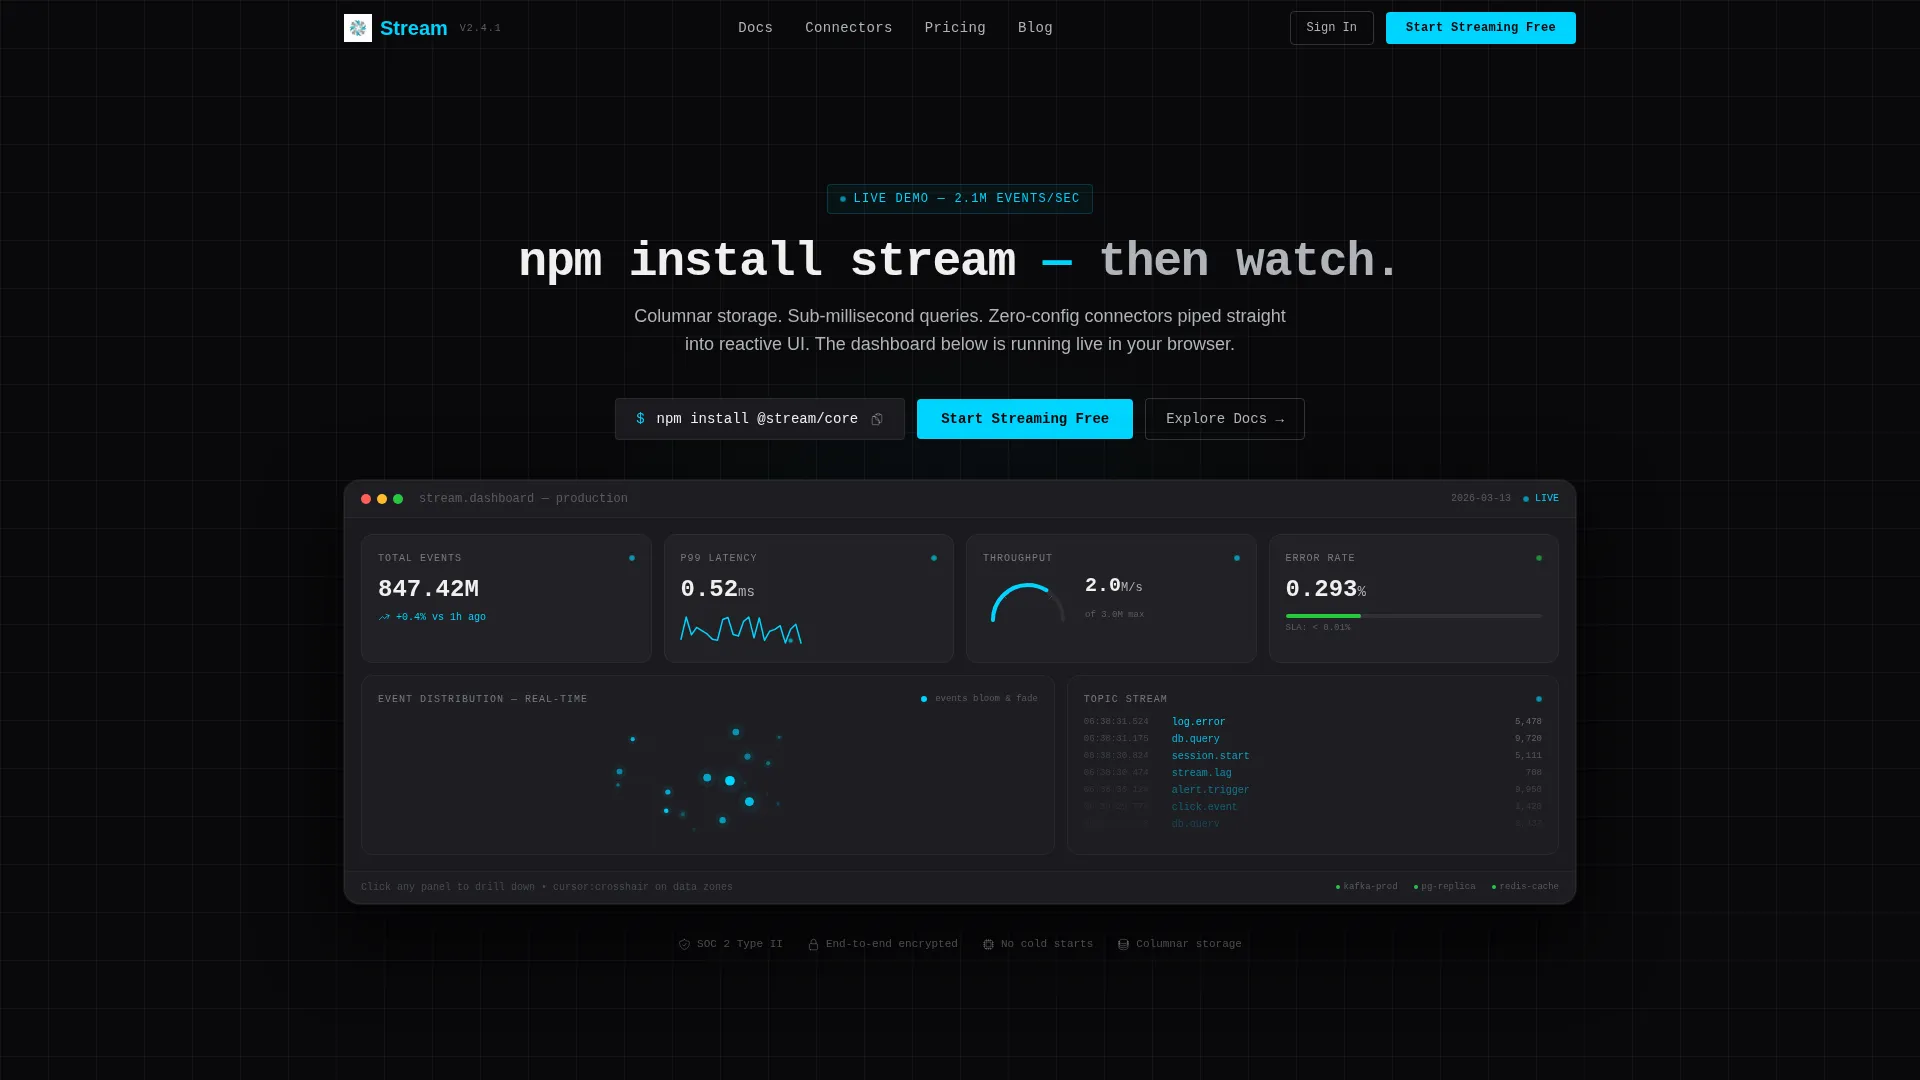Image resolution: width=1920 pixels, height=1080 pixels.
Task: Click the No cold starts chip icon
Action: 988,944
